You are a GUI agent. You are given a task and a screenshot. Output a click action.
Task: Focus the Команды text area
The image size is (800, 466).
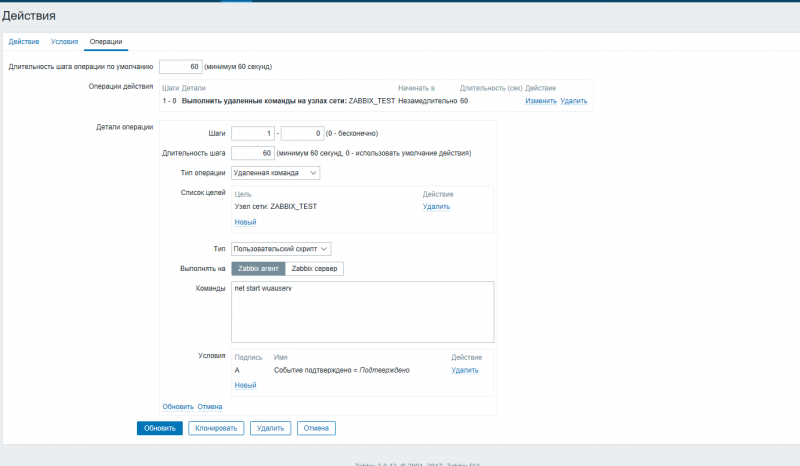coord(362,312)
